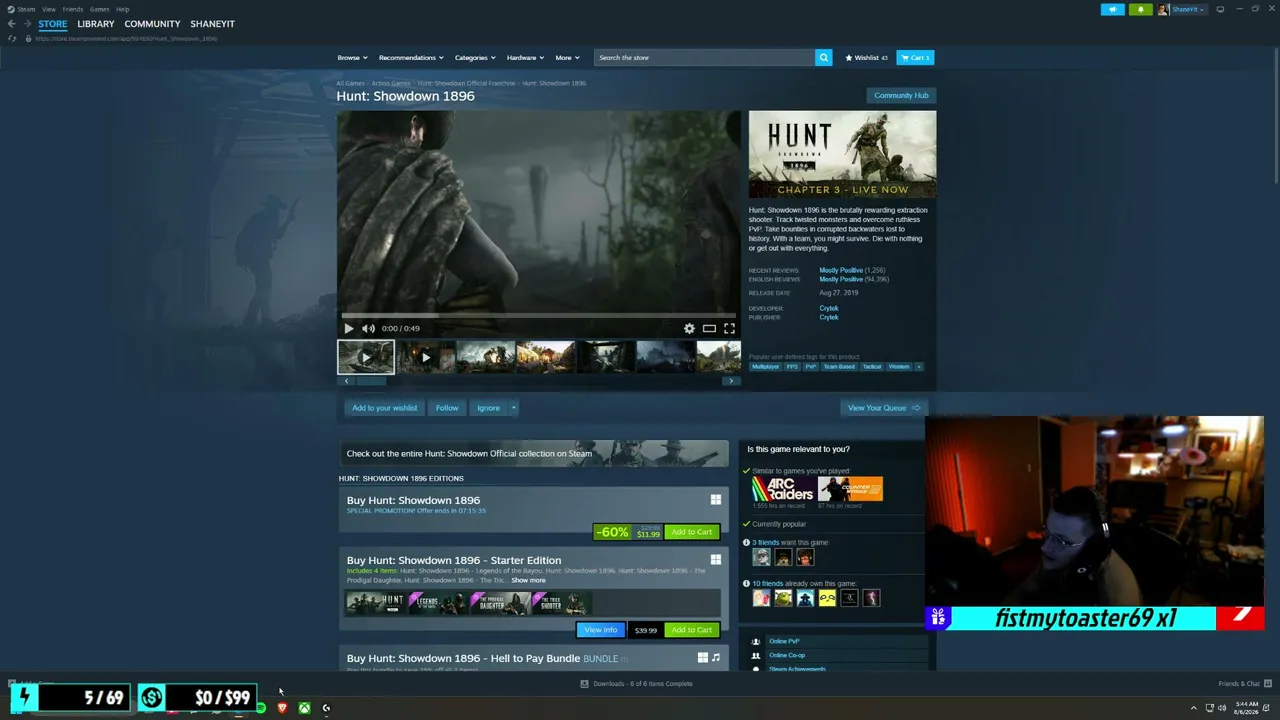1280x720 pixels.
Task: Enter fullscreen on the trailer video
Action: point(729,328)
